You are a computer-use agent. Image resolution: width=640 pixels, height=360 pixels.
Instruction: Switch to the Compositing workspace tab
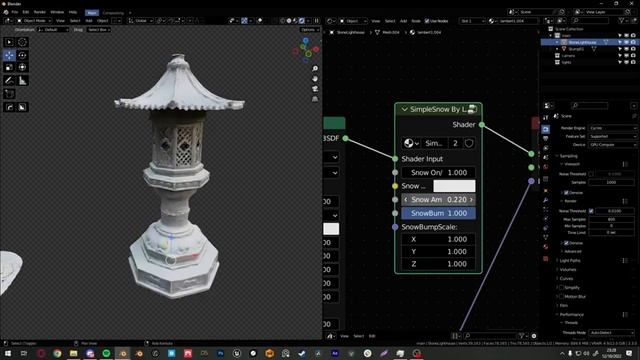click(113, 13)
